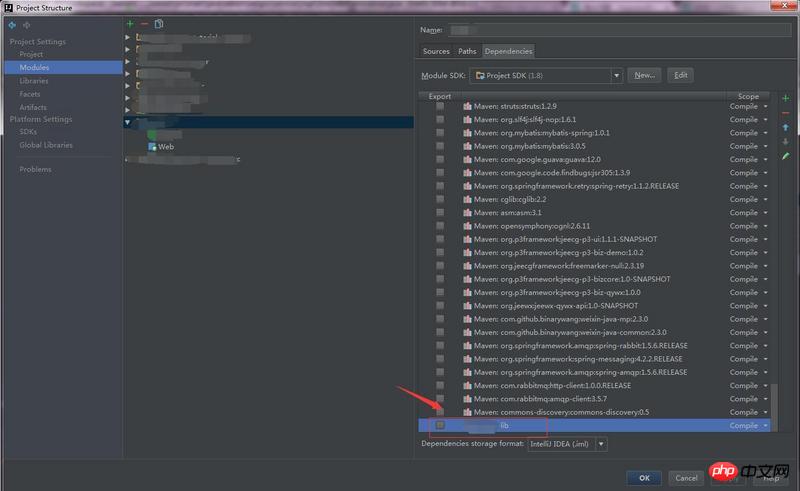800x491 pixels.
Task: Open SDKs under Platform Settings
Action: (x=28, y=132)
